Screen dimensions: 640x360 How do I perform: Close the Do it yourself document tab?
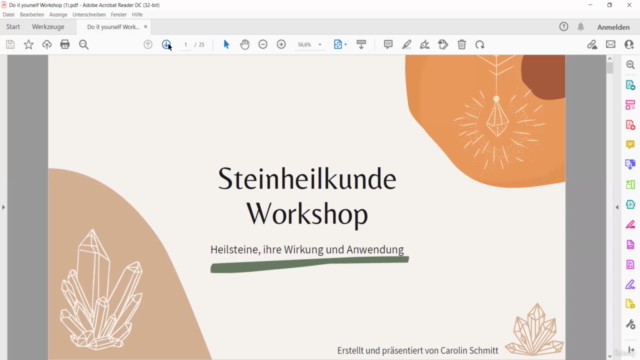[146, 27]
